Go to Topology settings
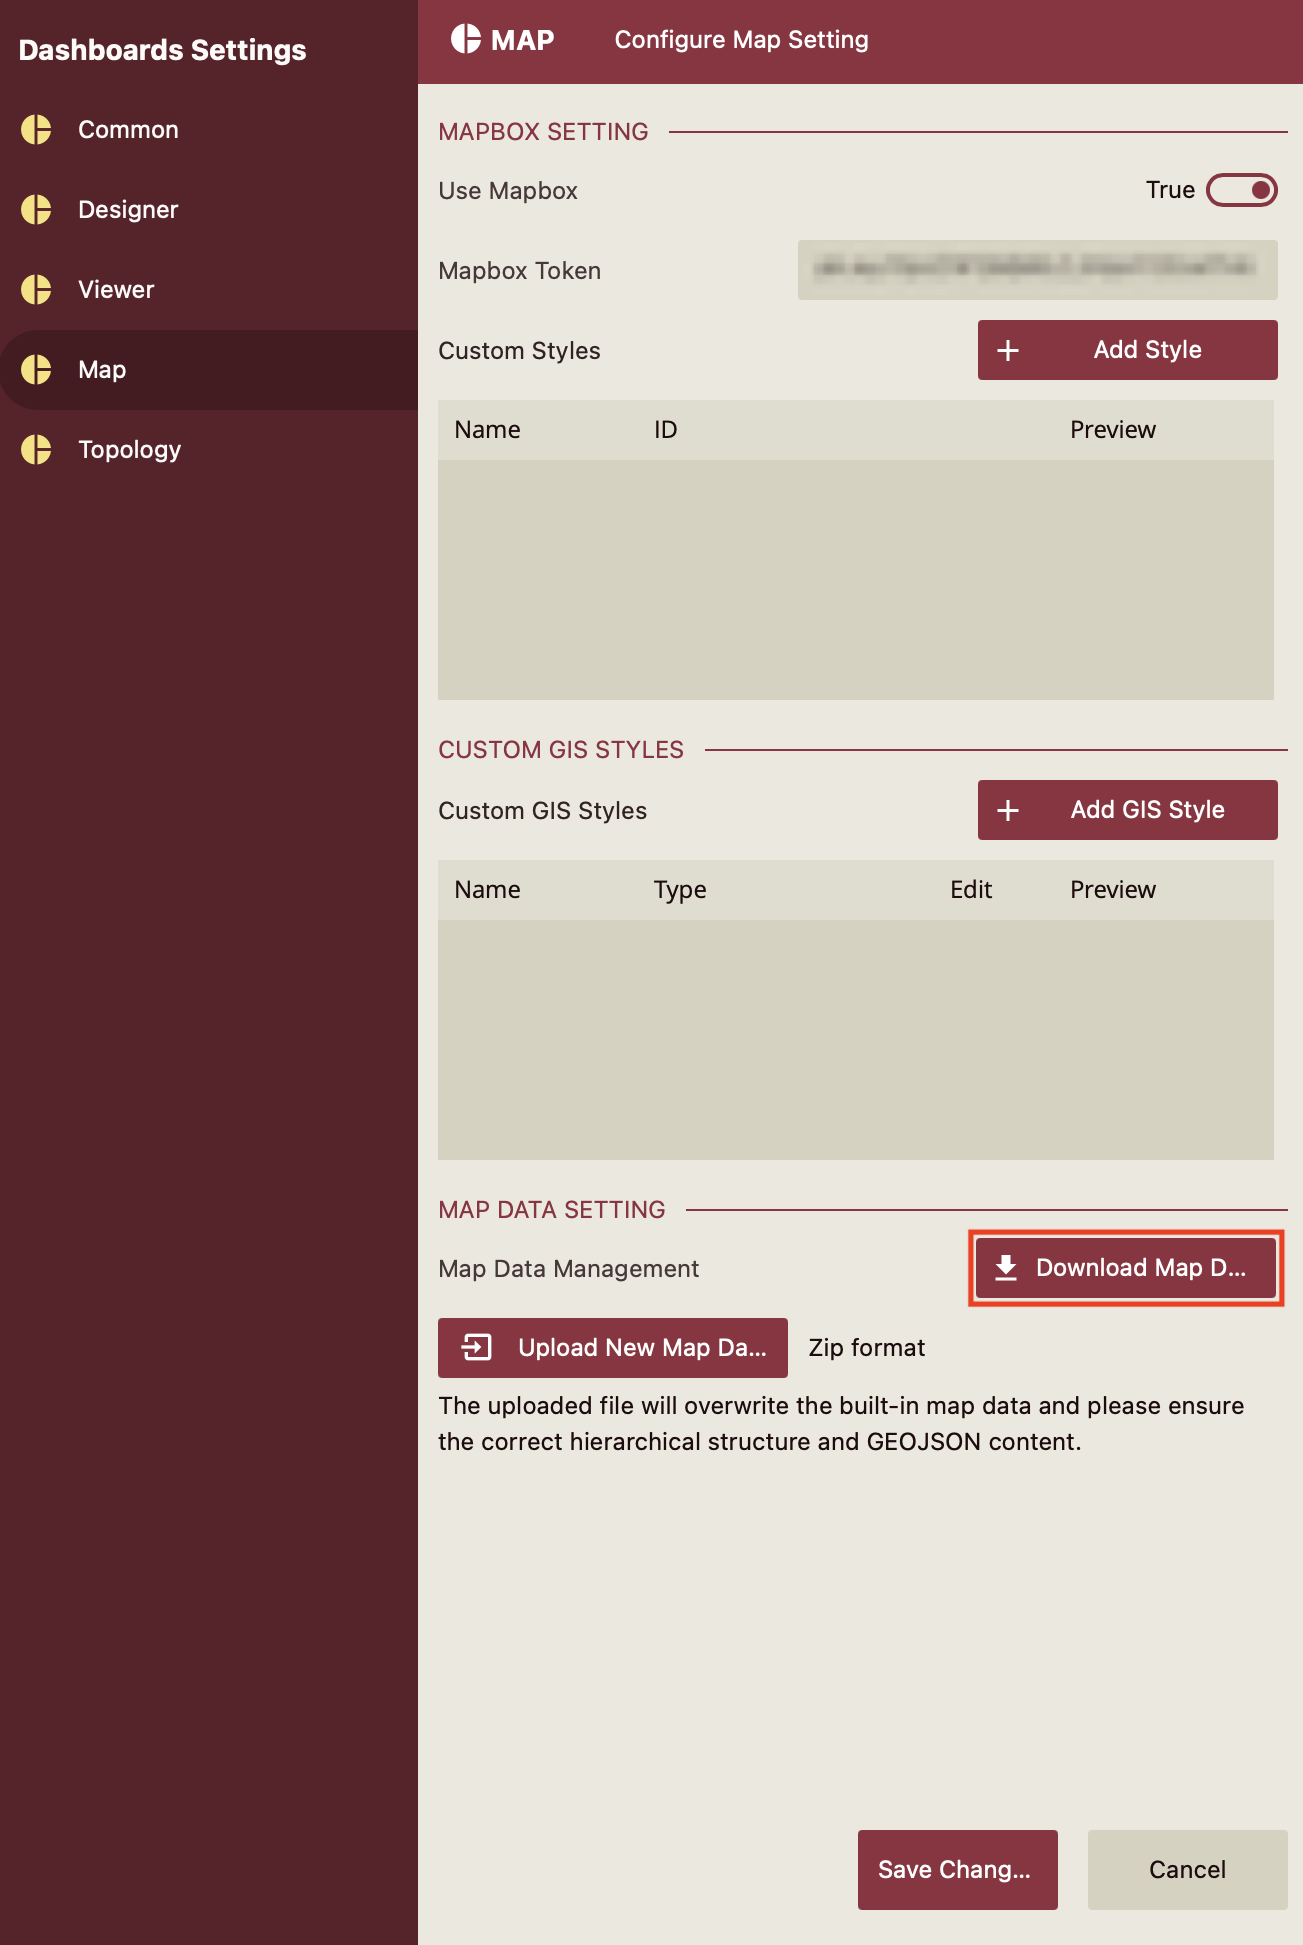1303x1945 pixels. click(x=129, y=450)
